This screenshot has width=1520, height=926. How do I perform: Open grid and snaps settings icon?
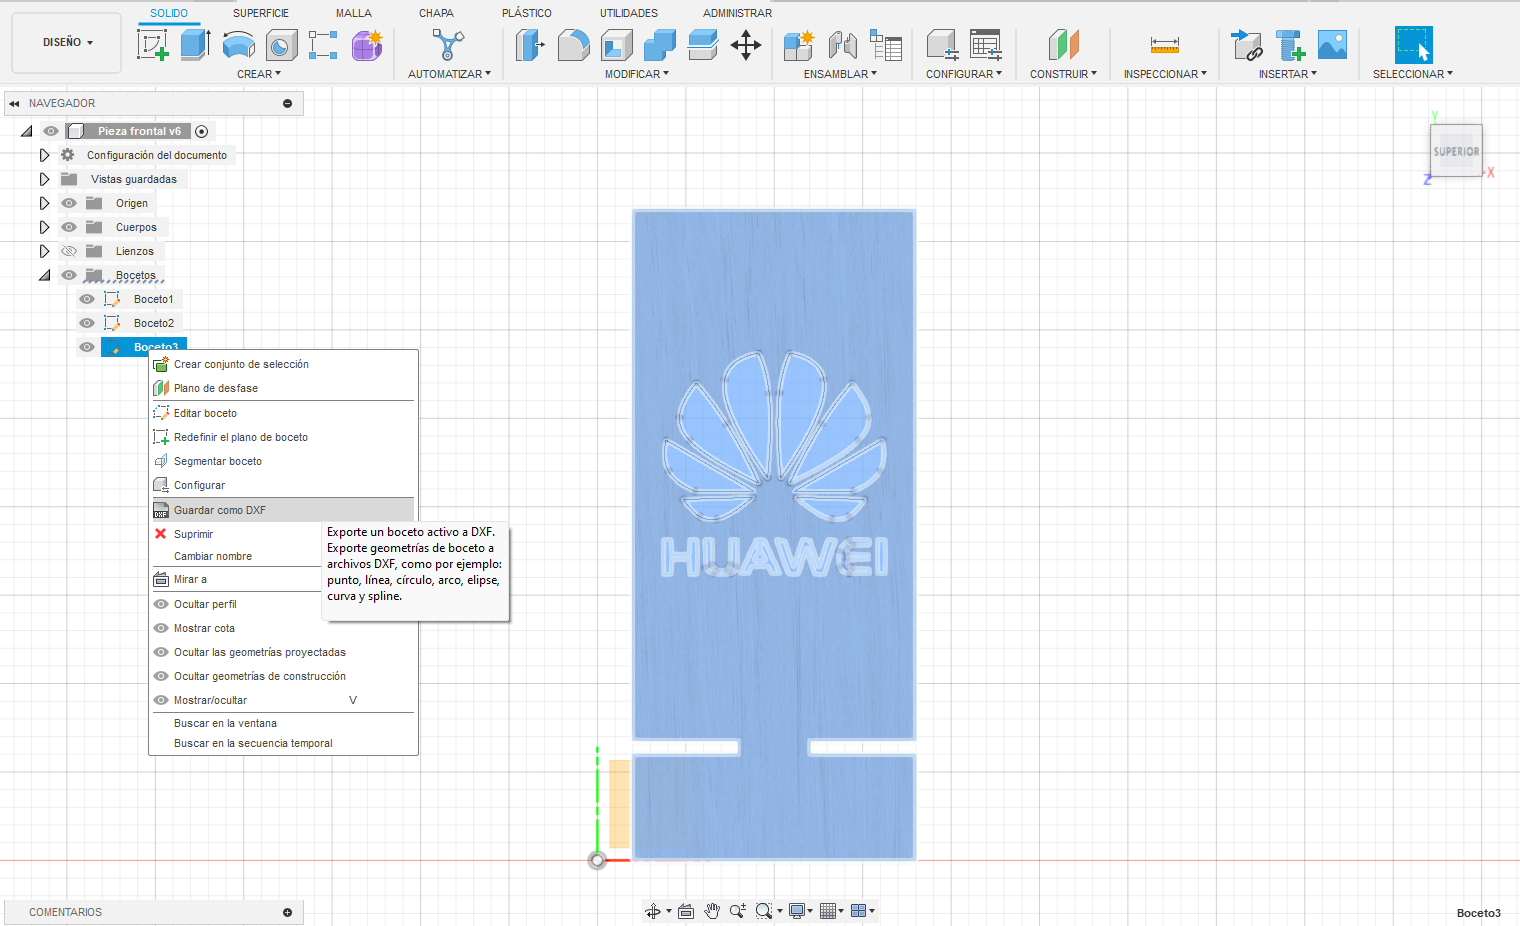(828, 911)
